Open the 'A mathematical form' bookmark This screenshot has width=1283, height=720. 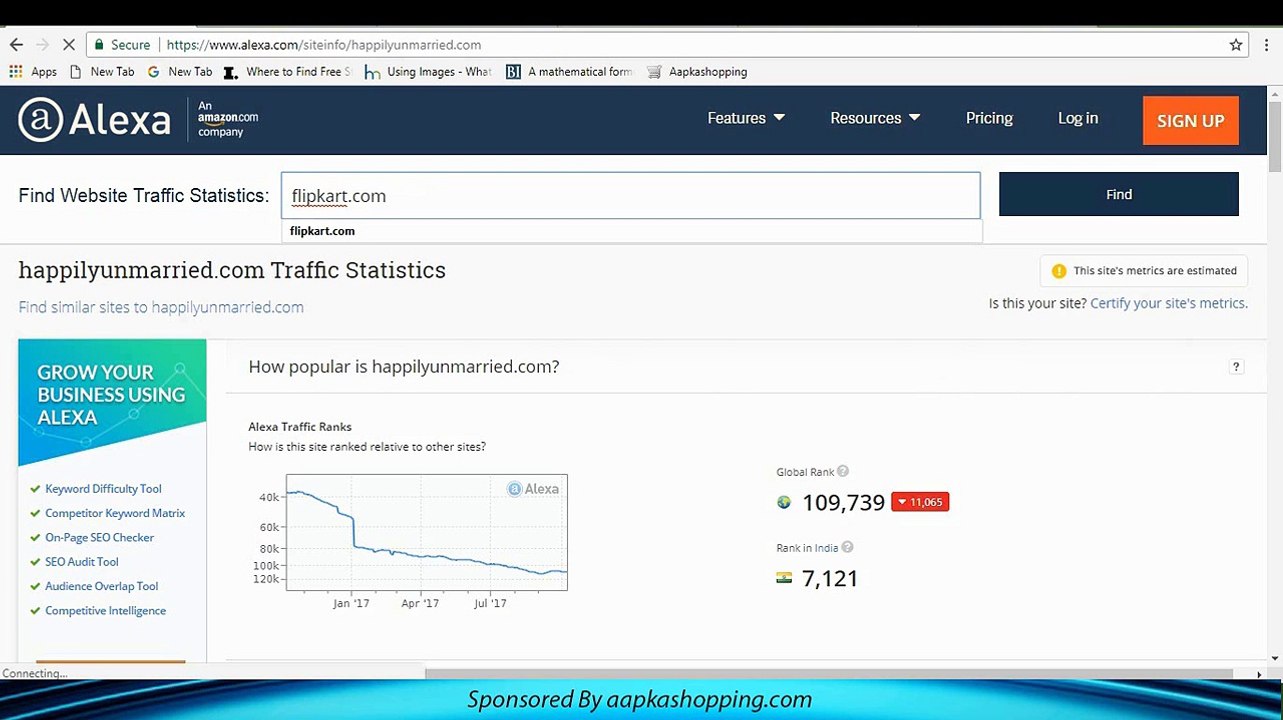click(570, 72)
